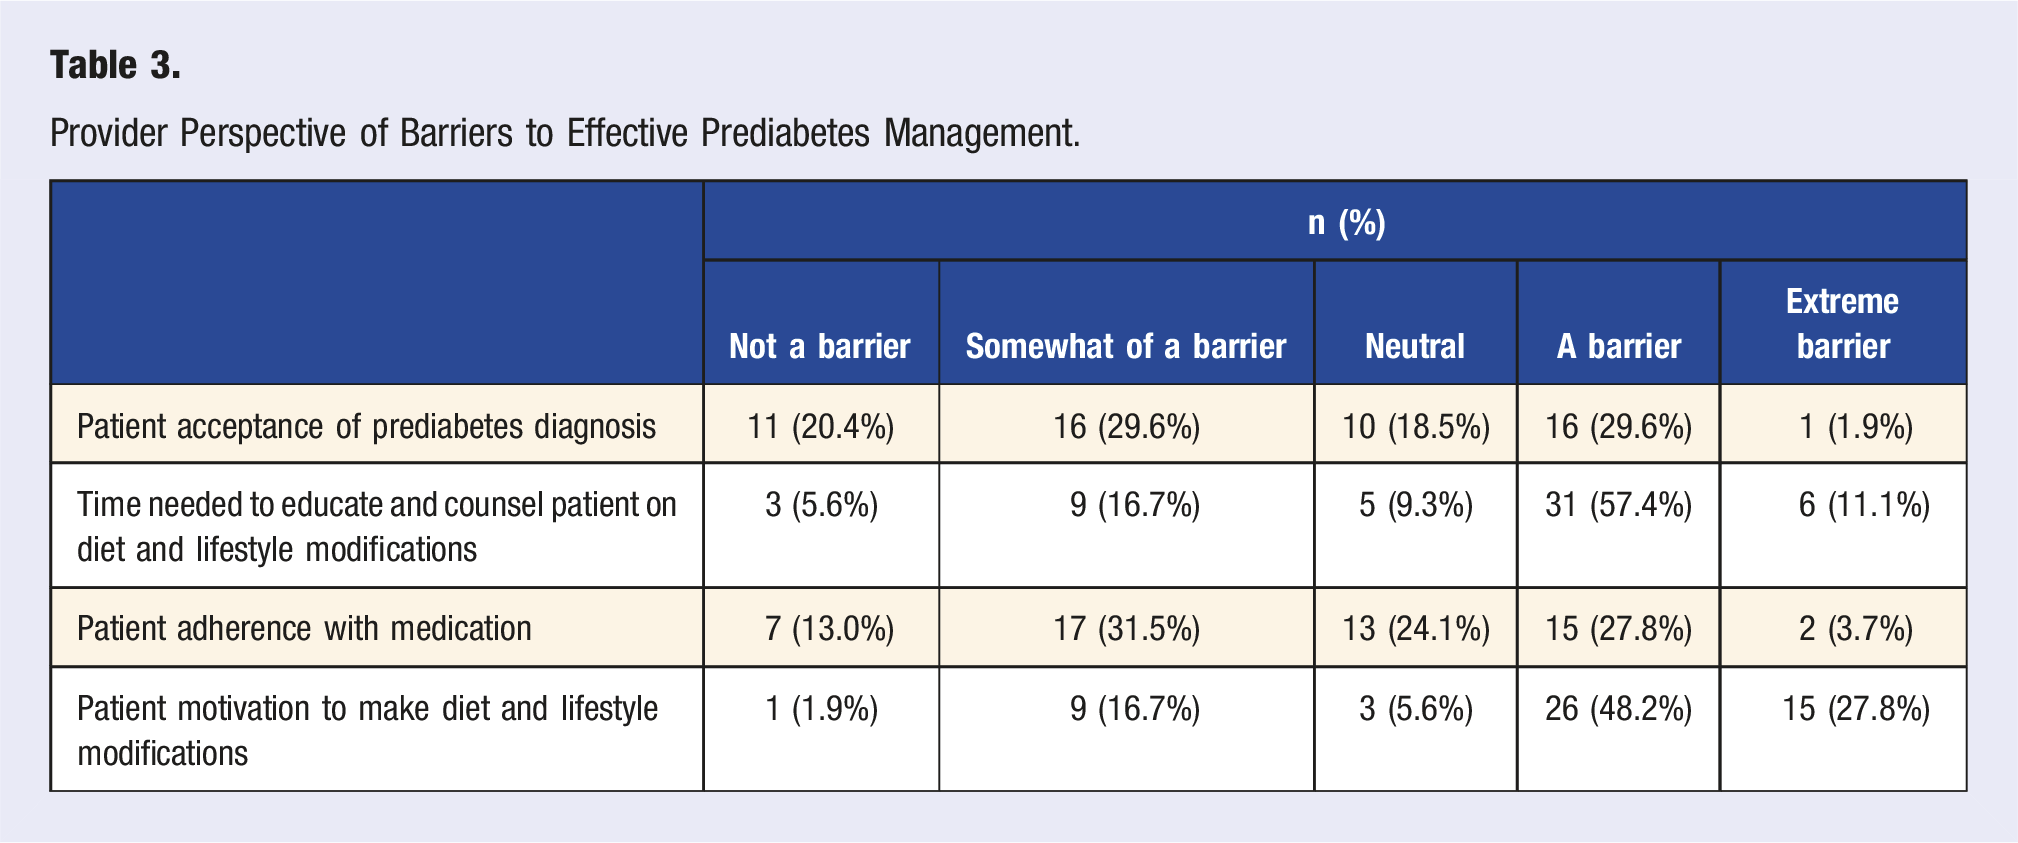Click the 'Neutral' column header

click(x=1415, y=346)
